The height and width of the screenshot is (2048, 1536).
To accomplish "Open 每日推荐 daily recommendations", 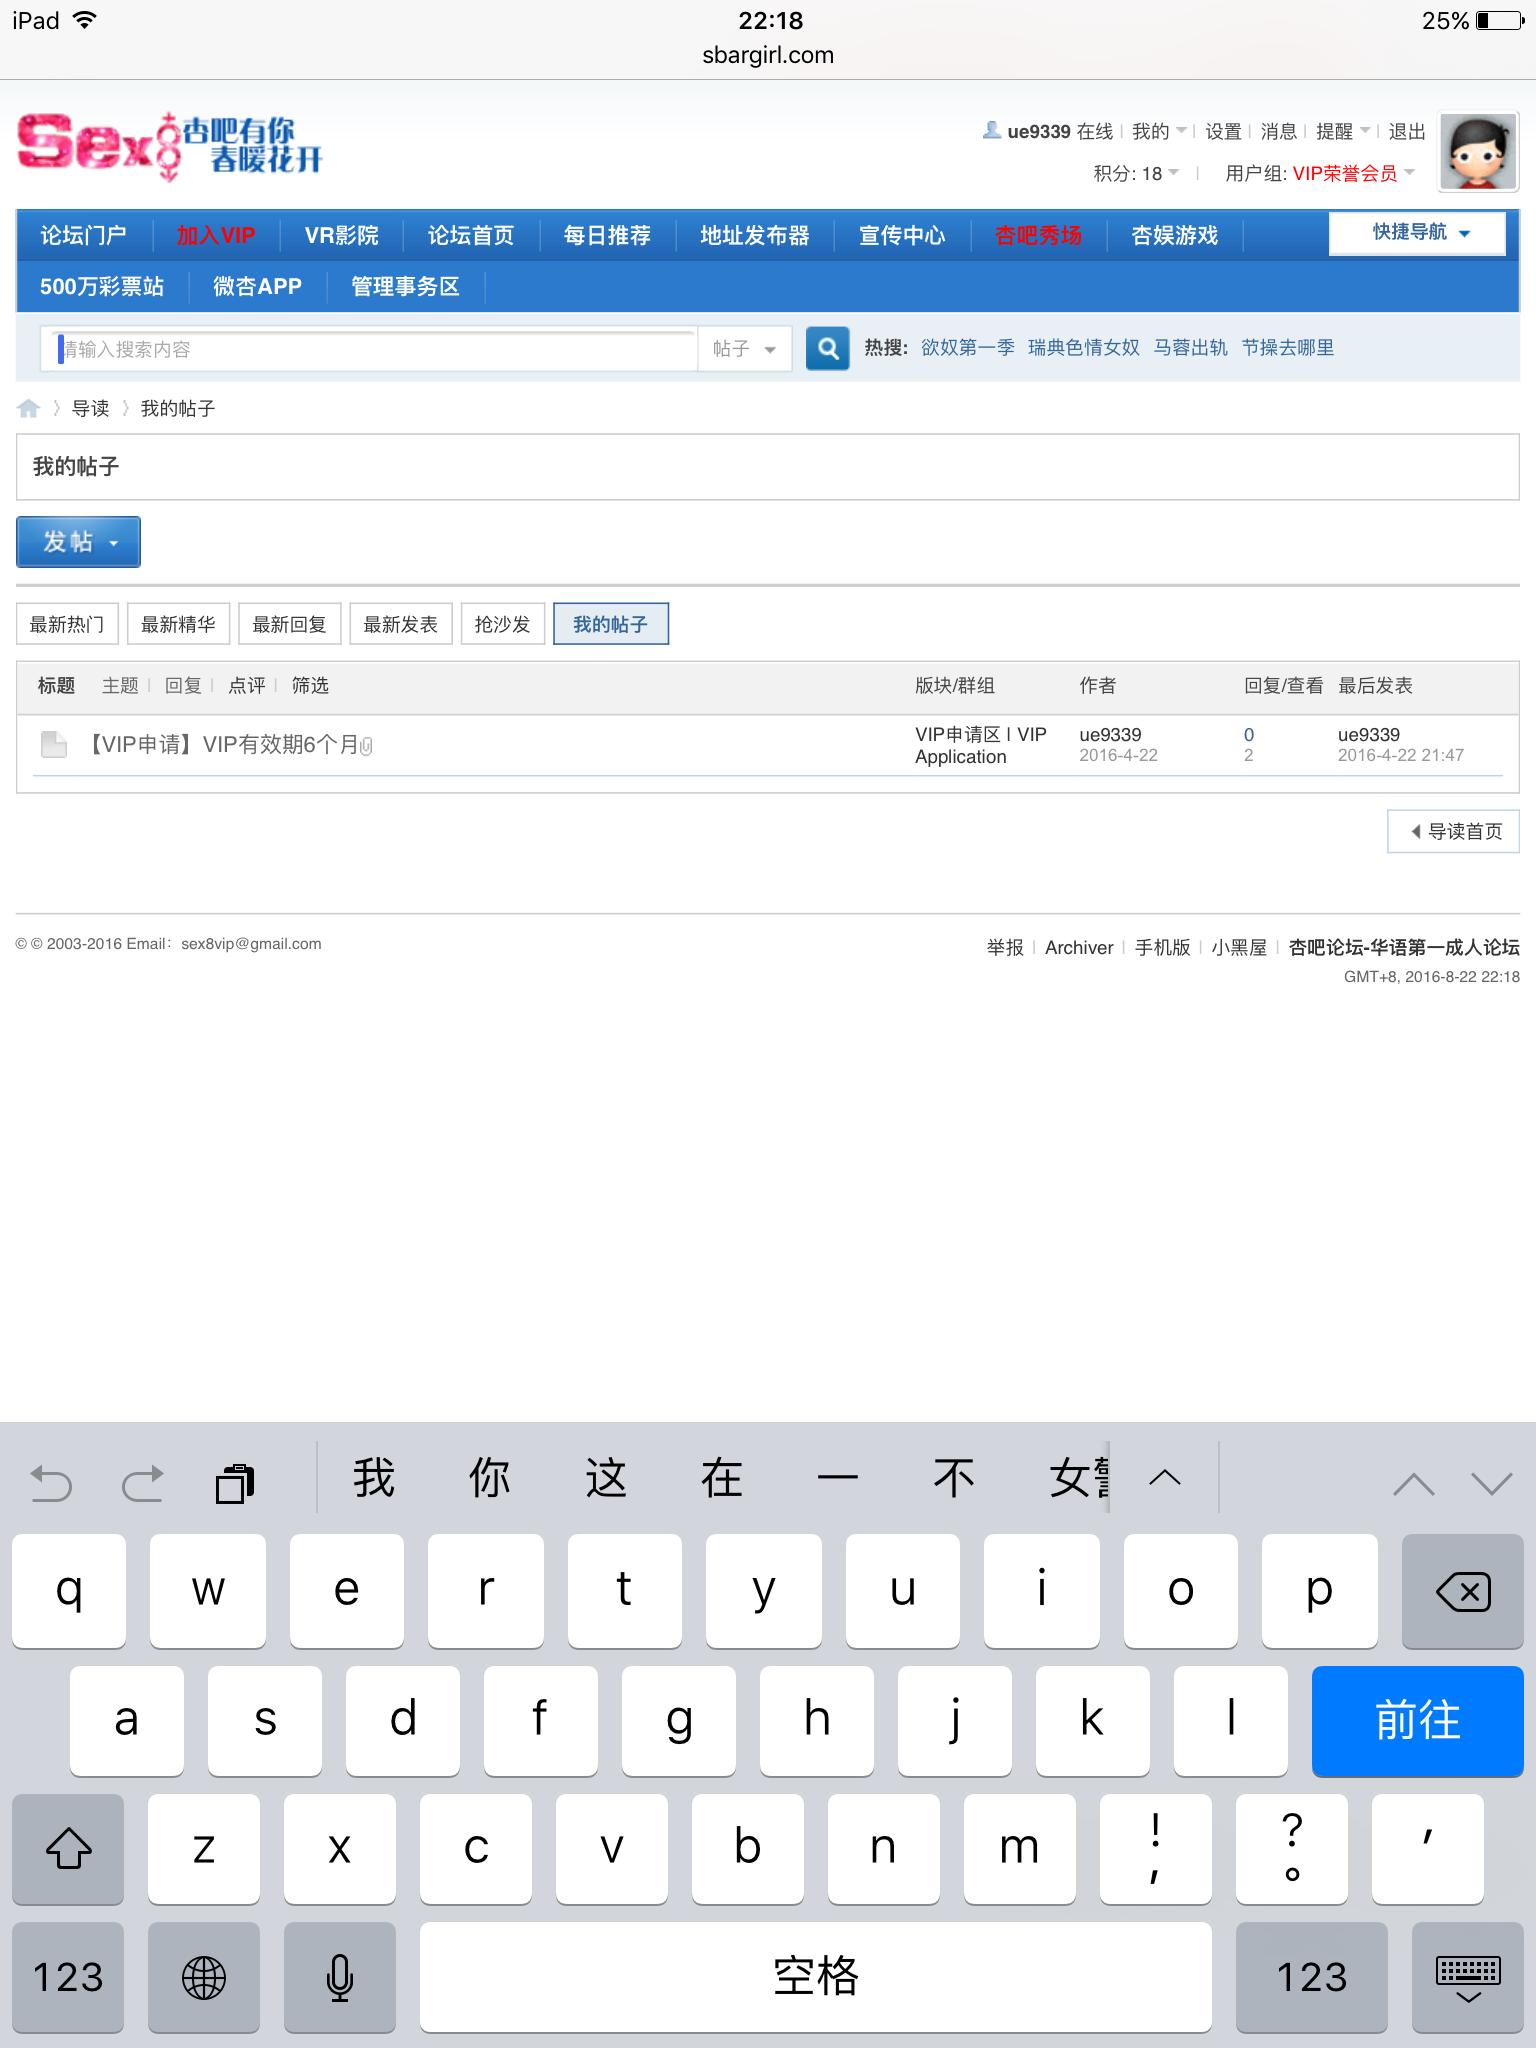I will (x=607, y=236).
